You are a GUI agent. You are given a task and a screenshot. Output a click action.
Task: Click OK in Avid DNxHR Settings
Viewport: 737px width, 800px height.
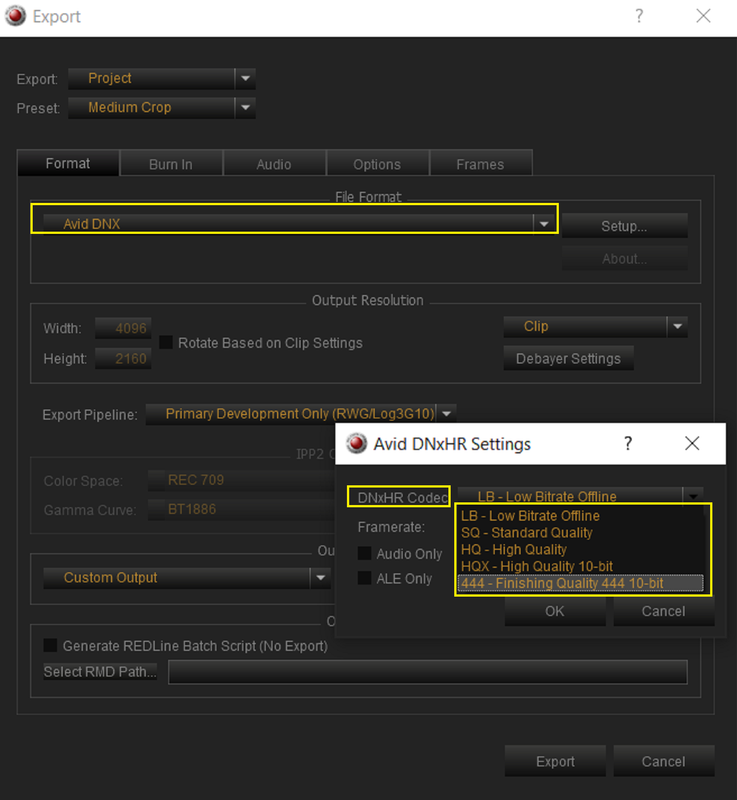pyautogui.click(x=555, y=611)
